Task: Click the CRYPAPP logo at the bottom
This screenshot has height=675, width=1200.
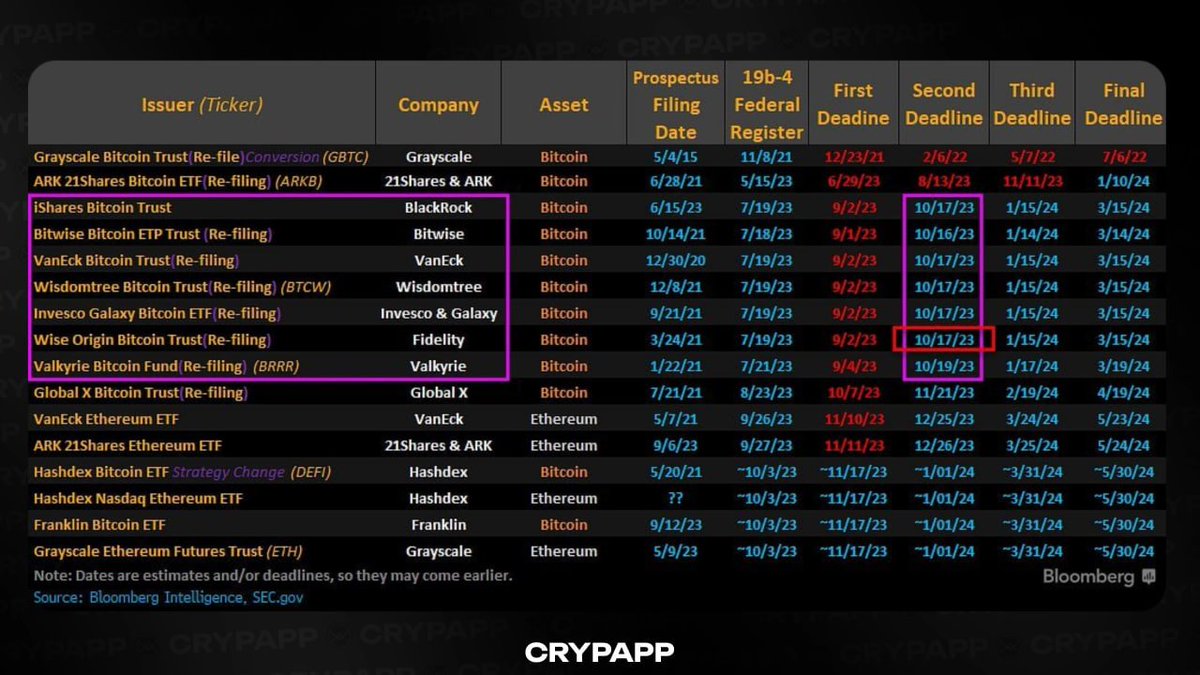Action: click(599, 652)
